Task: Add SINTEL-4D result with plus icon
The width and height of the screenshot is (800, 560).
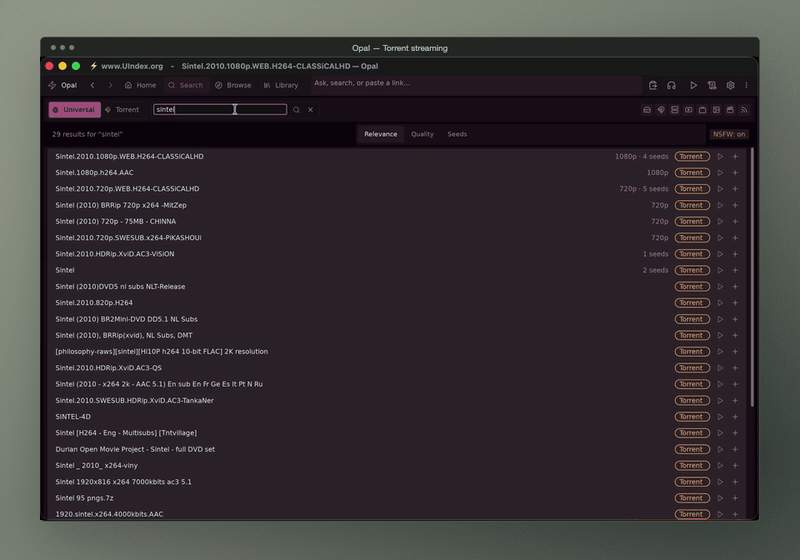Action: click(x=735, y=417)
